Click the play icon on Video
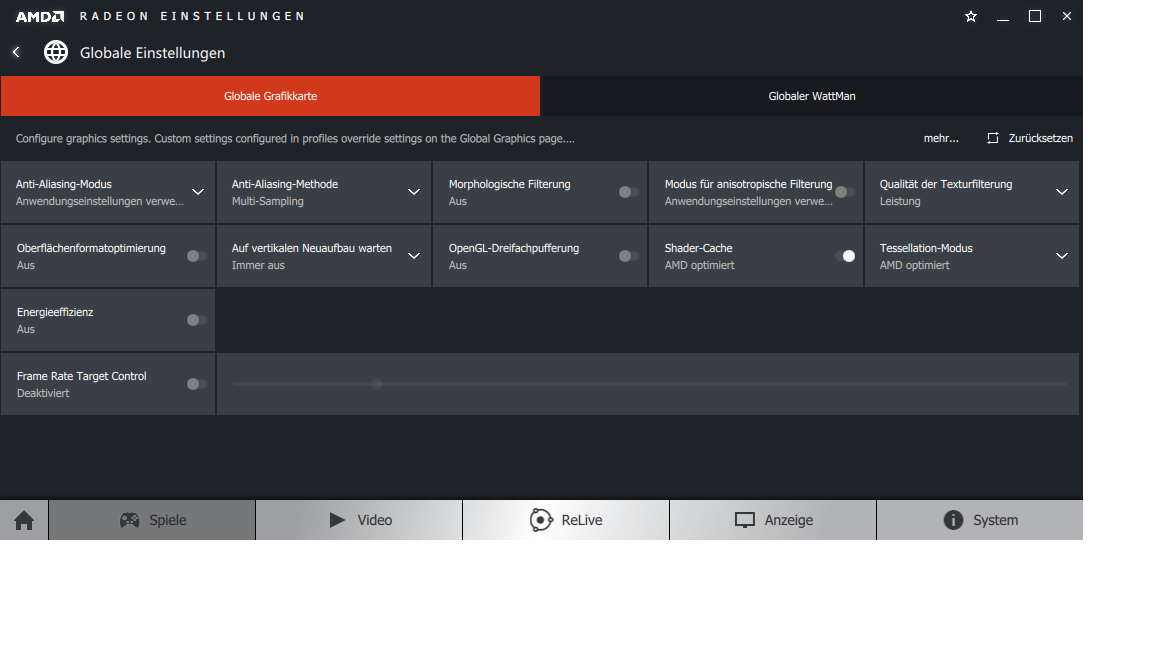 click(337, 520)
